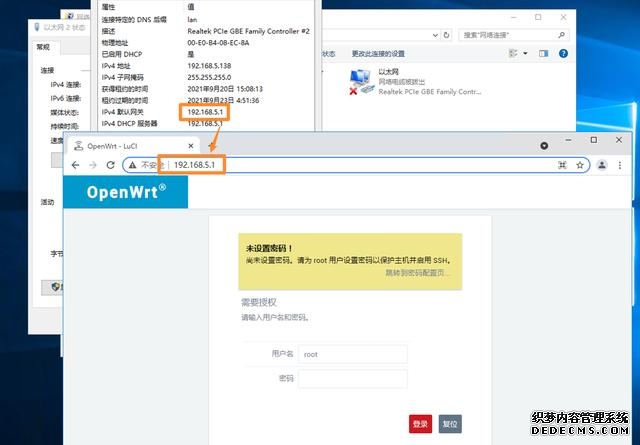The height and width of the screenshot is (445, 640).
Task: Go forward in the Chrome browser
Action: (93, 165)
